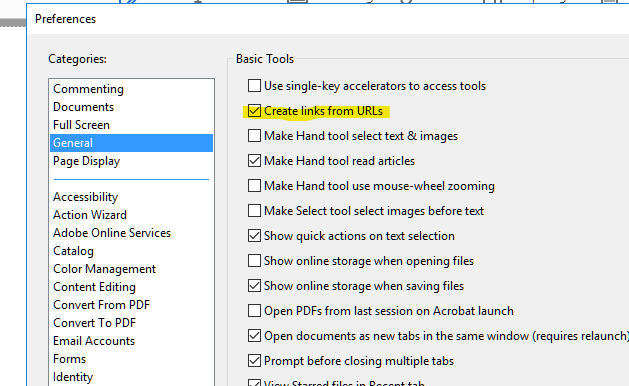629x386 pixels.
Task: Enable Make Hand tool select text & images
Action: pos(254,136)
